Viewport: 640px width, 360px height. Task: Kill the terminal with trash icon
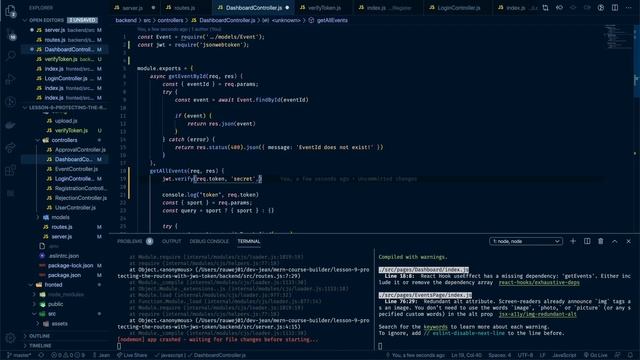[x=601, y=241]
